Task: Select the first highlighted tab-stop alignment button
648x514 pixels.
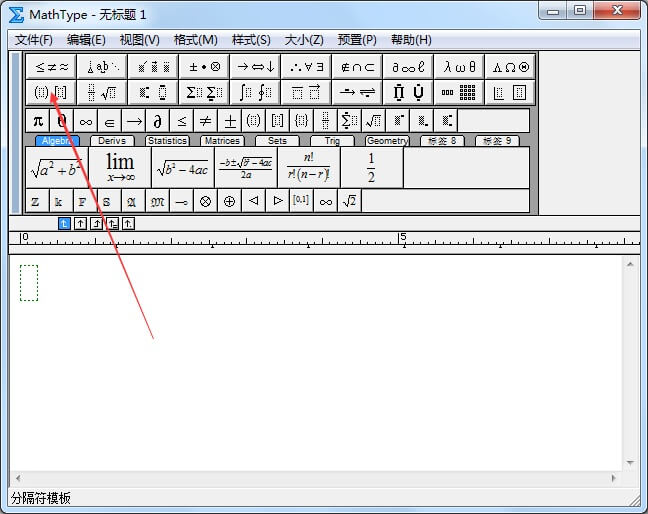Action: click(x=64, y=224)
